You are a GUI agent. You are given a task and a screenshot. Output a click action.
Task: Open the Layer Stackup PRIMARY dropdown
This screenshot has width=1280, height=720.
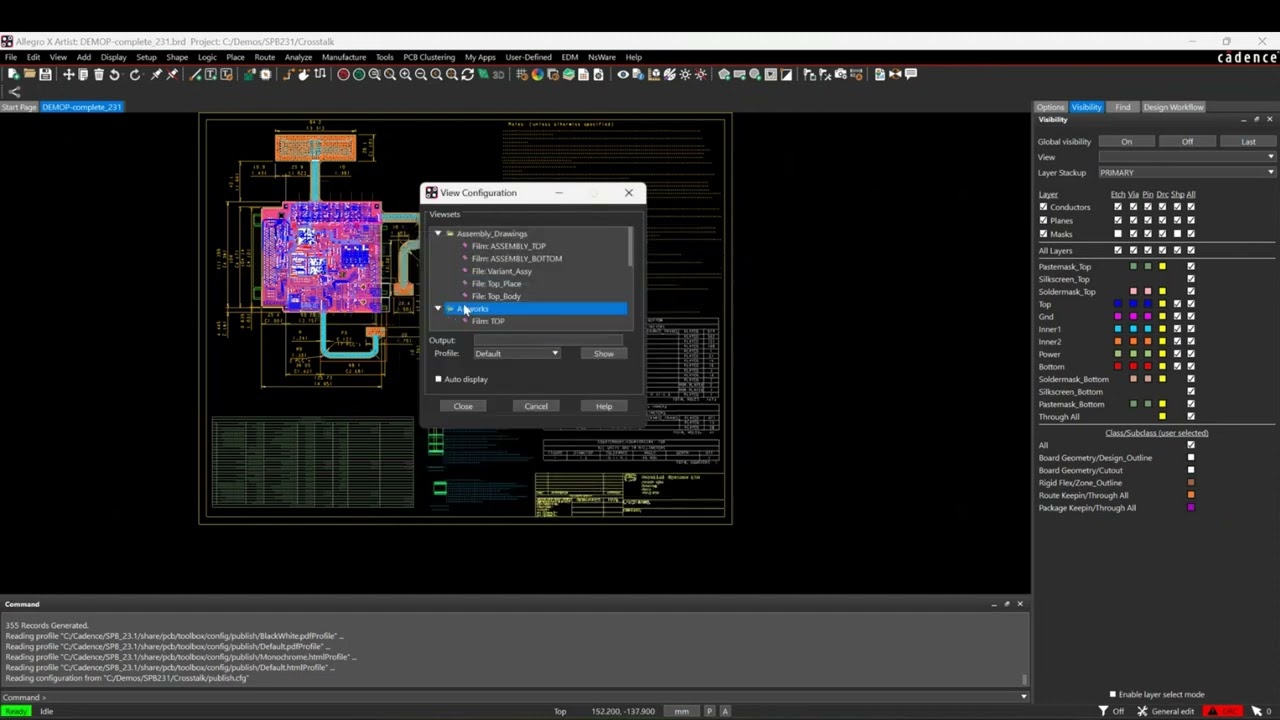1187,172
